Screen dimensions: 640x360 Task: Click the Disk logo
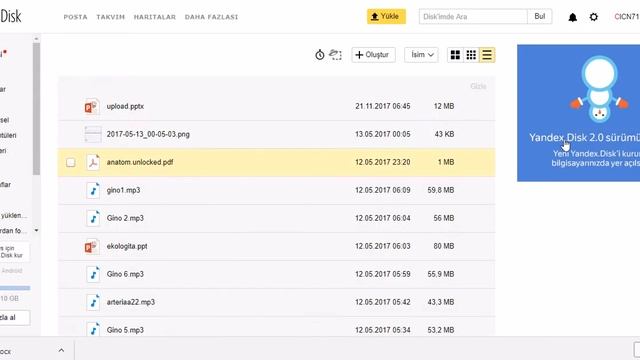pyautogui.click(x=11, y=16)
